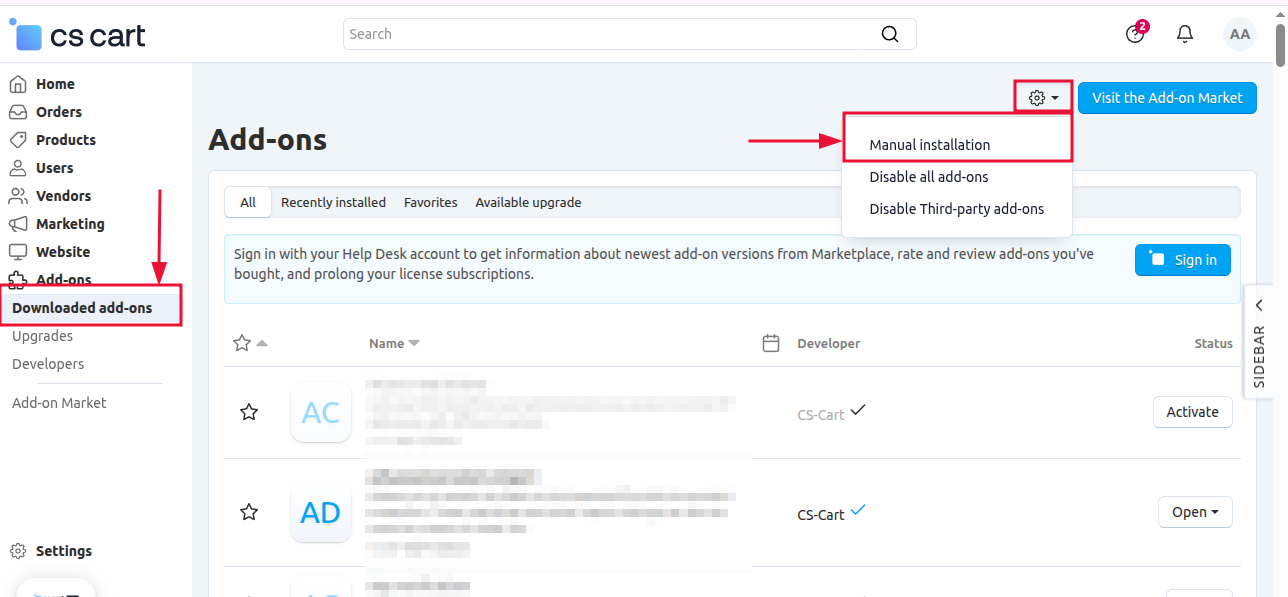
Task: Open the calendar icon next to Developer
Action: pos(771,342)
